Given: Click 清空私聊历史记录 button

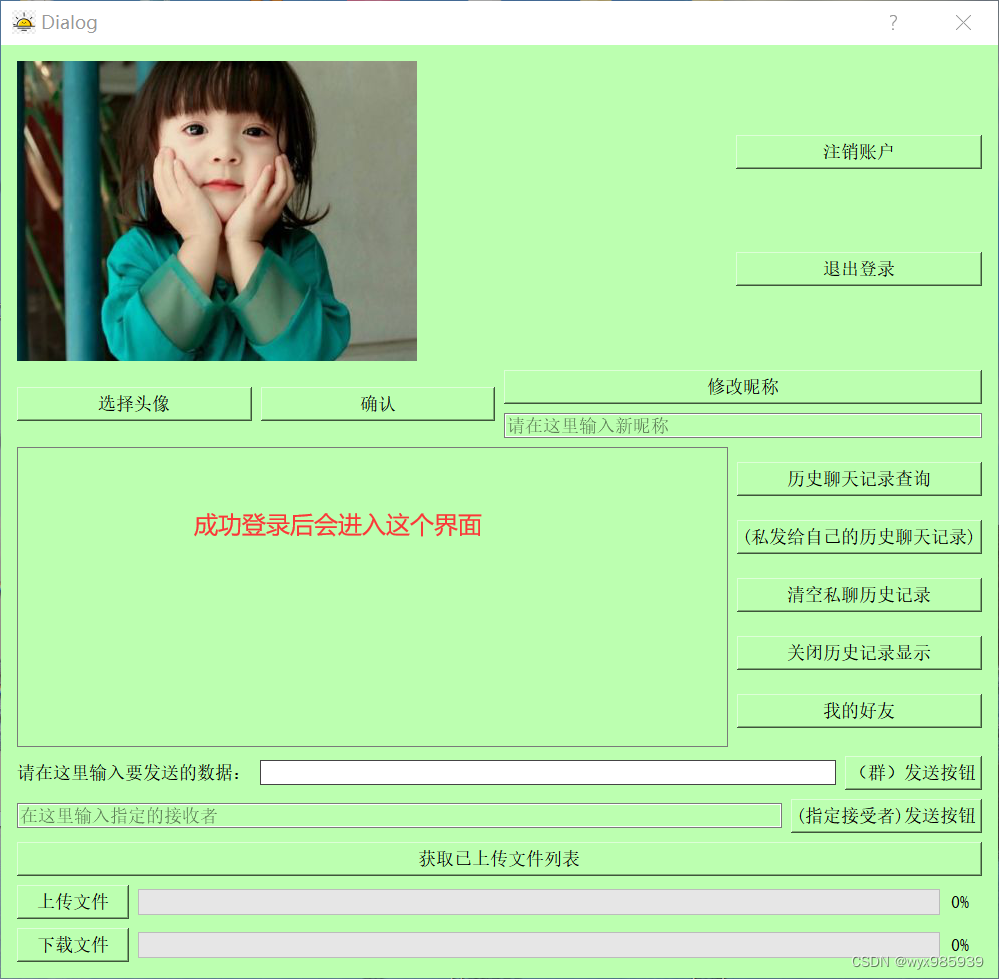Looking at the screenshot, I should [859, 595].
